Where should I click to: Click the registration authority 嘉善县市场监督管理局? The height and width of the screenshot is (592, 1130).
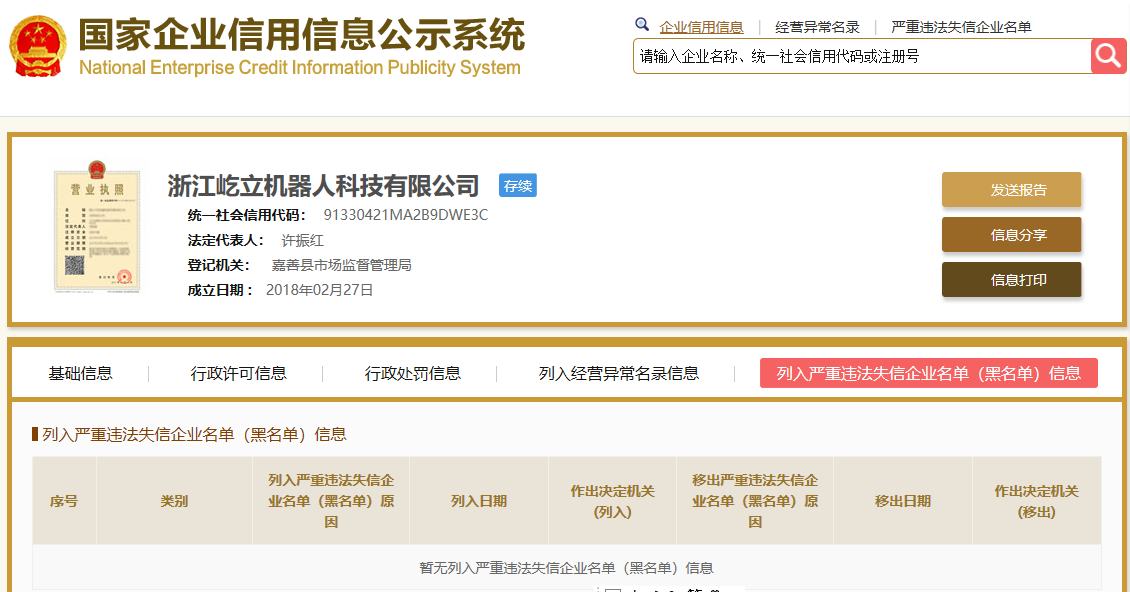(342, 265)
